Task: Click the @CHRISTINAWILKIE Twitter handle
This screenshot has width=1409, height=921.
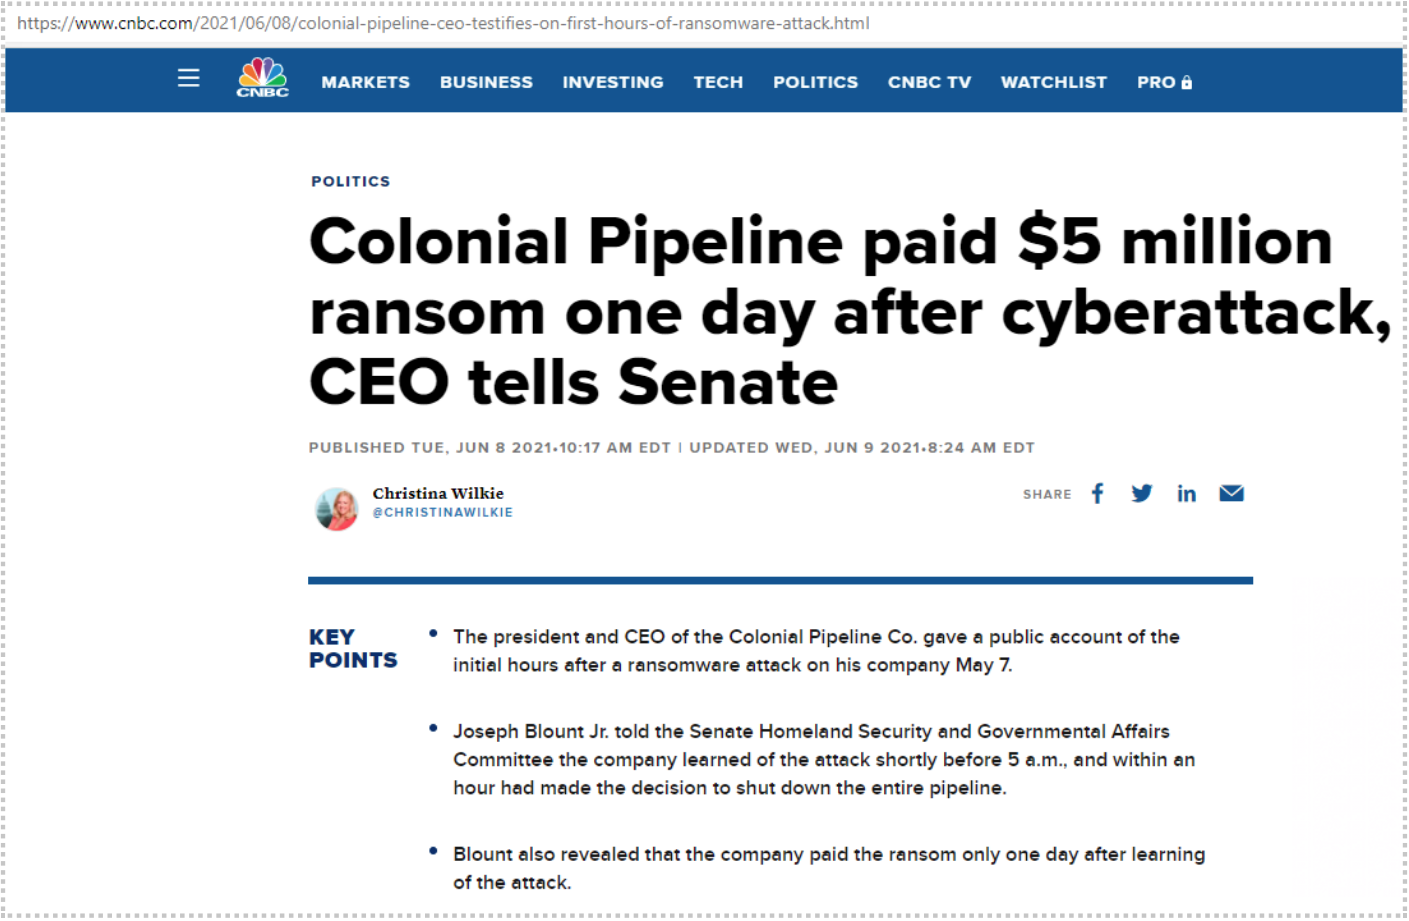Action: pyautogui.click(x=442, y=512)
